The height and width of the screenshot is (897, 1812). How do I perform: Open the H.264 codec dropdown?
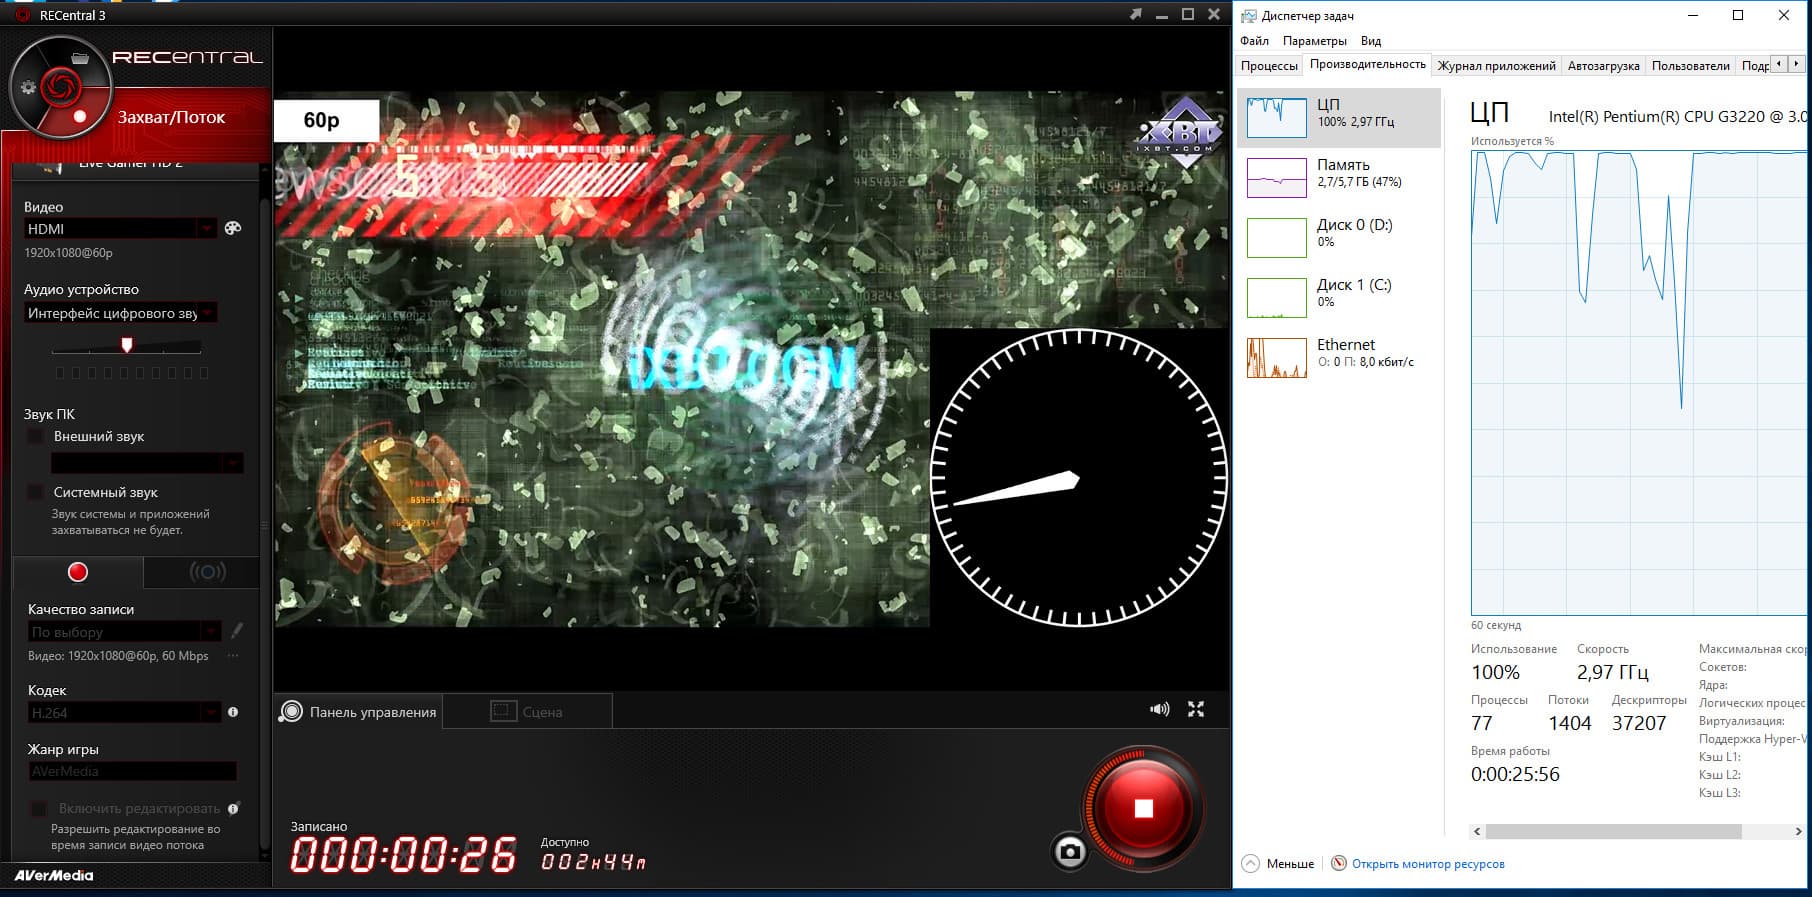click(210, 713)
